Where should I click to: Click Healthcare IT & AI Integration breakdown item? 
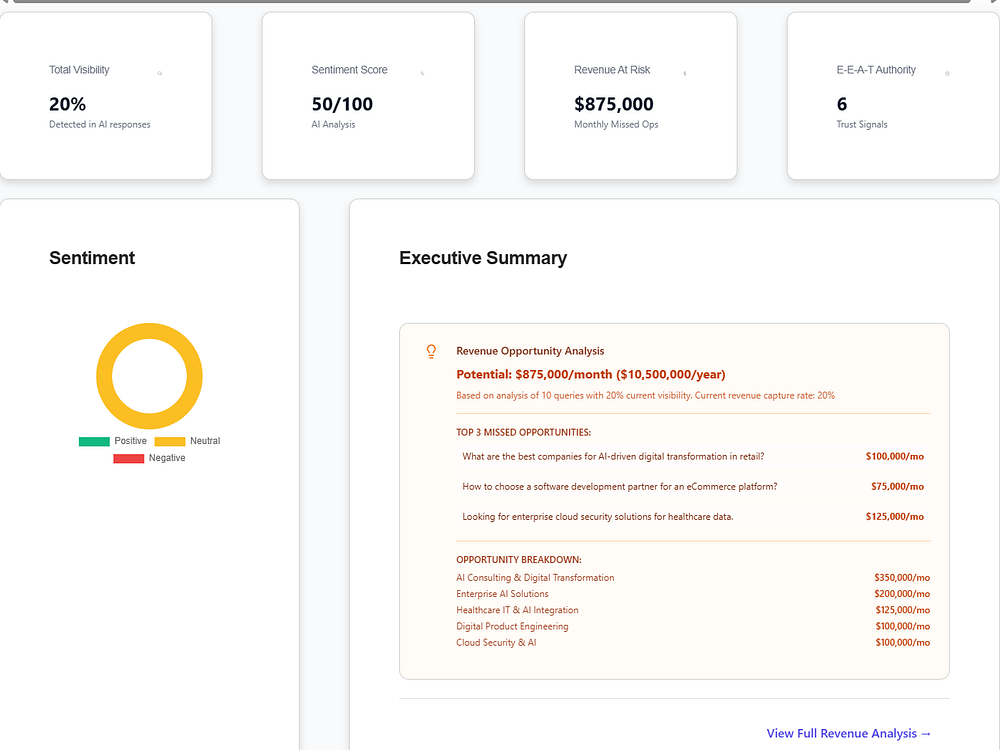517,610
